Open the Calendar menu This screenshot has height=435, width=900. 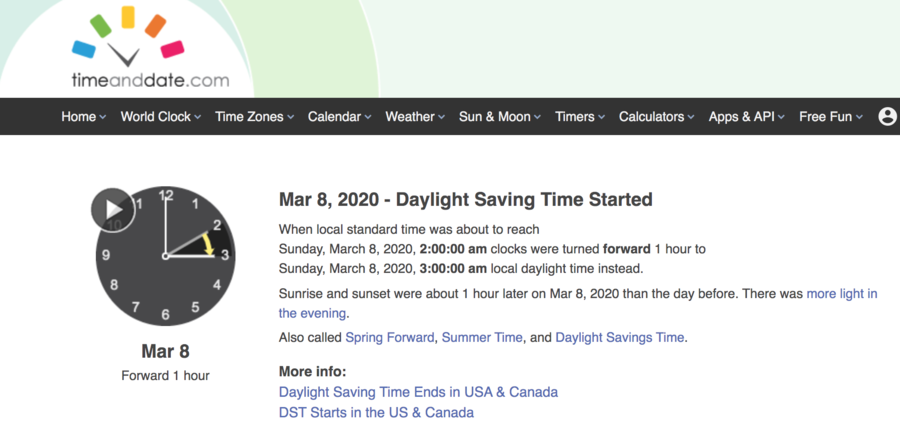tap(339, 116)
